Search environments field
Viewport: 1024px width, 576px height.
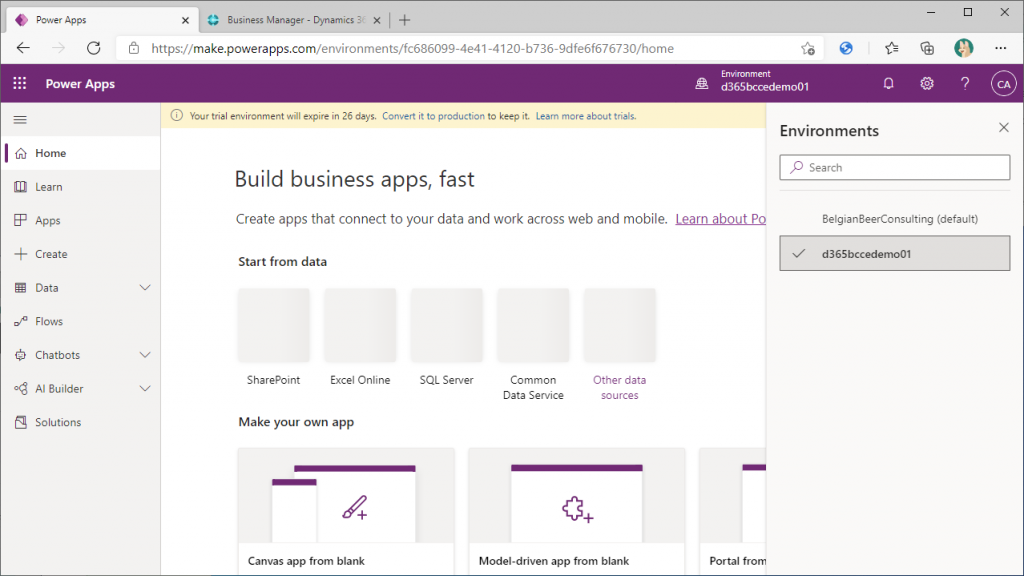895,167
